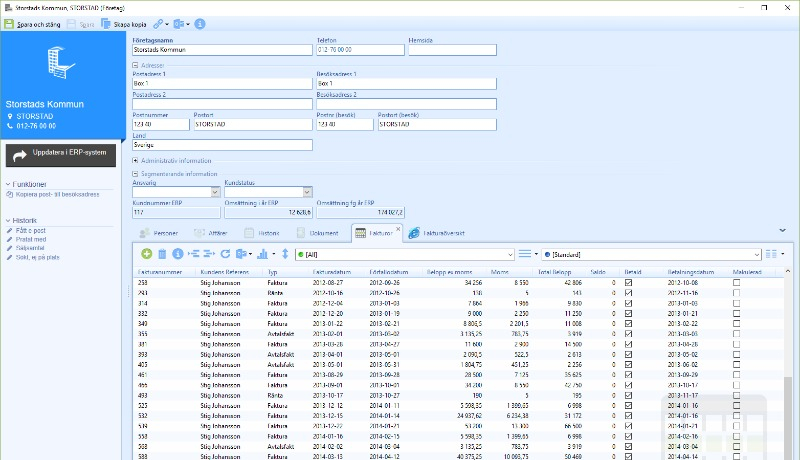Close the Fakturor tab

point(398,229)
